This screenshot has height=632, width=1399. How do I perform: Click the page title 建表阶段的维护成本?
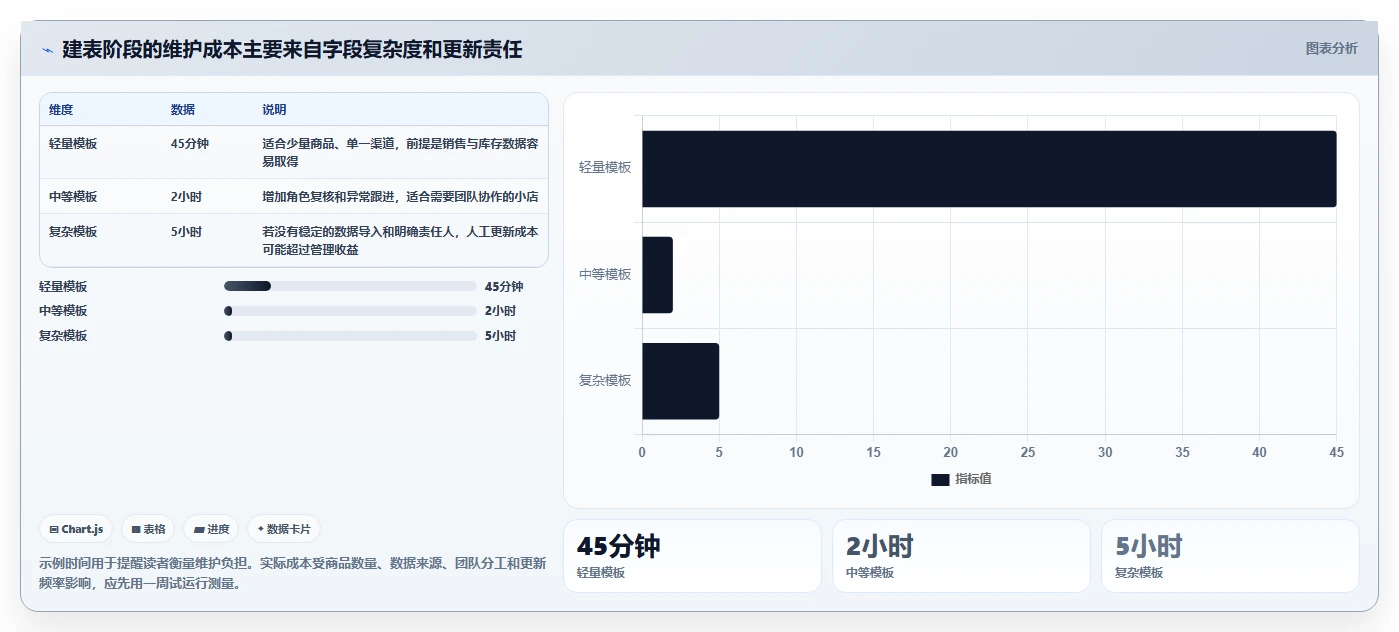pyautogui.click(x=292, y=49)
